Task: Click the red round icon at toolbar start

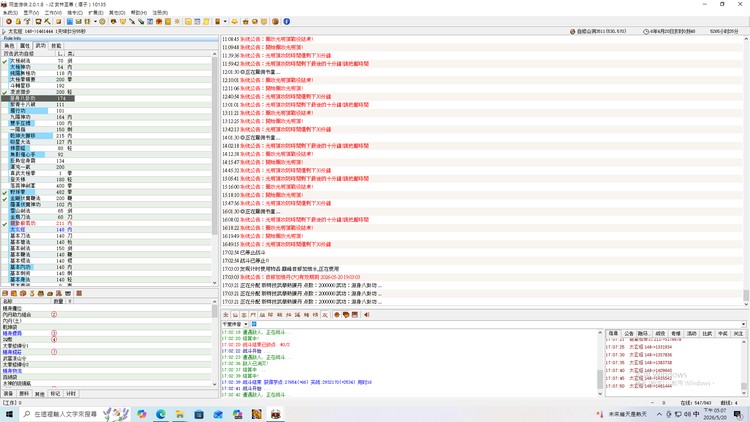Action: (x=9, y=22)
